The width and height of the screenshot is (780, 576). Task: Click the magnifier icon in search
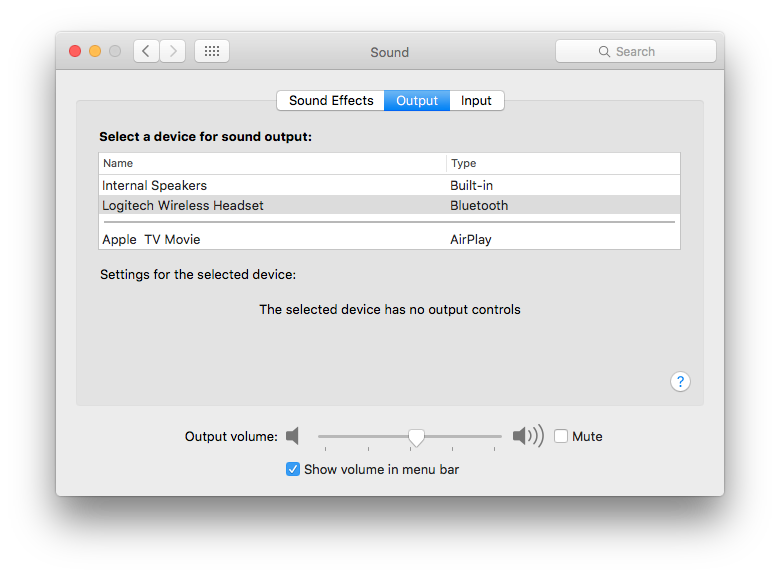(x=604, y=51)
